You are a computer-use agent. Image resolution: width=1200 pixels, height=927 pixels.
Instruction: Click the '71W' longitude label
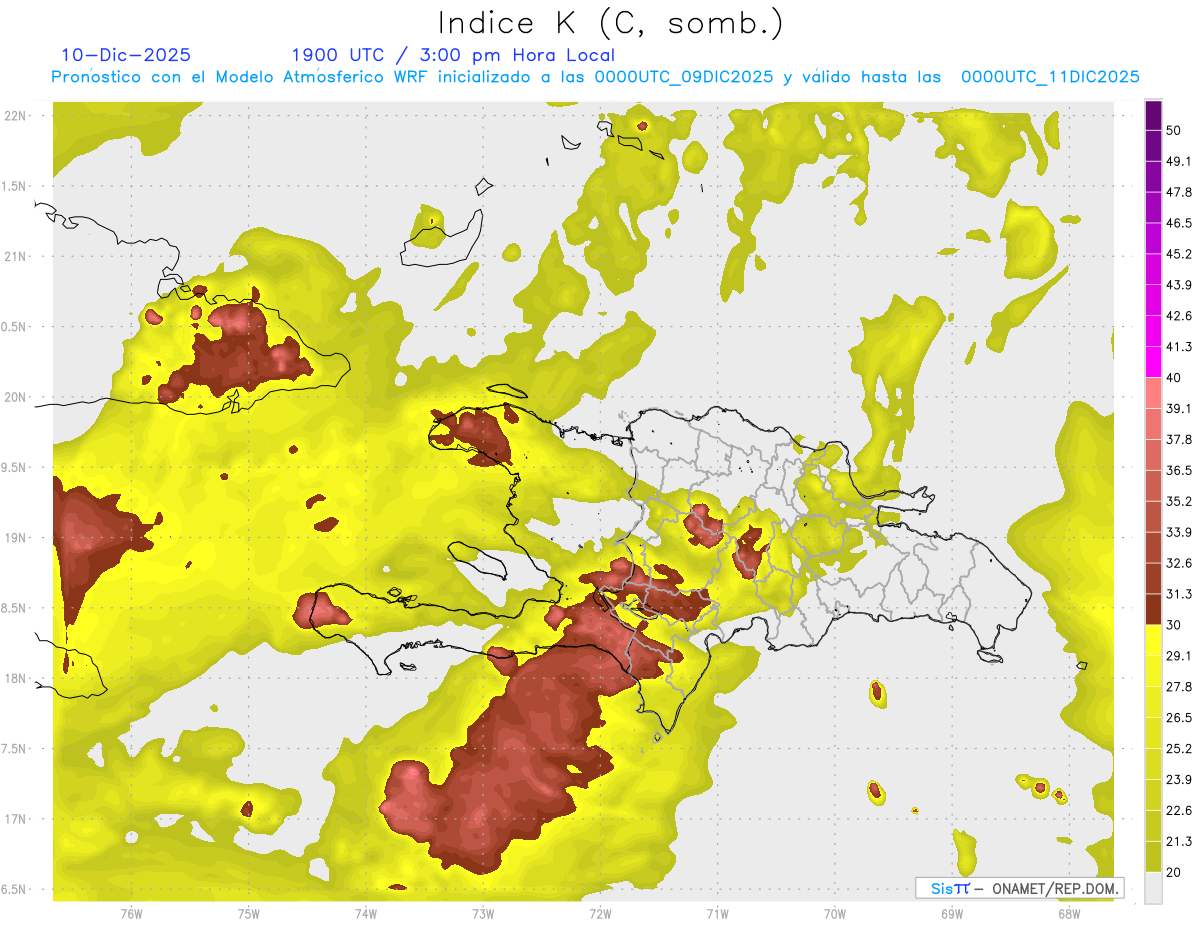point(717,913)
